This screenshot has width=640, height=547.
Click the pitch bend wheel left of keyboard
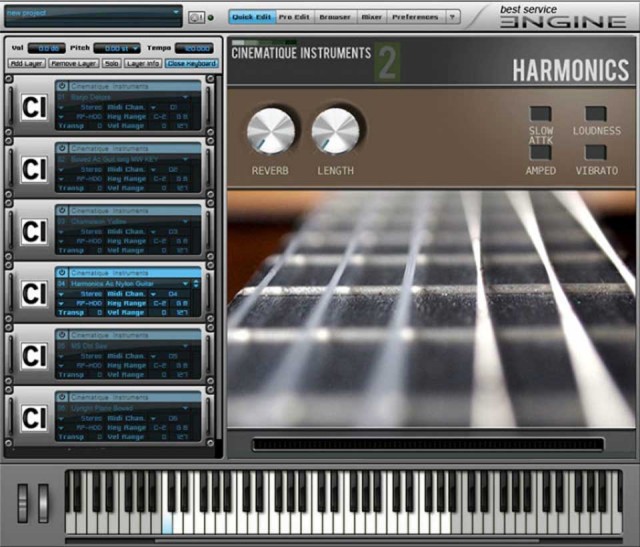[24, 503]
